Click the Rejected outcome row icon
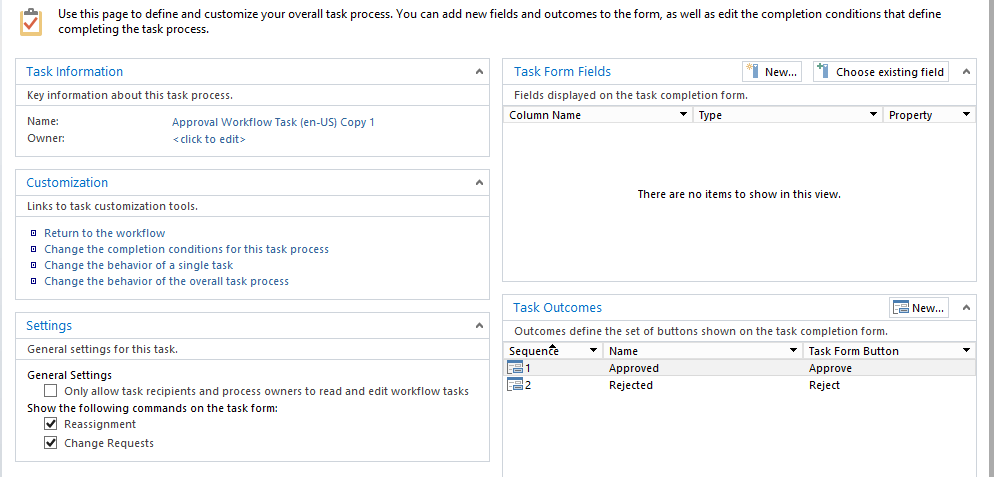This screenshot has height=477, width=994. coord(515,385)
